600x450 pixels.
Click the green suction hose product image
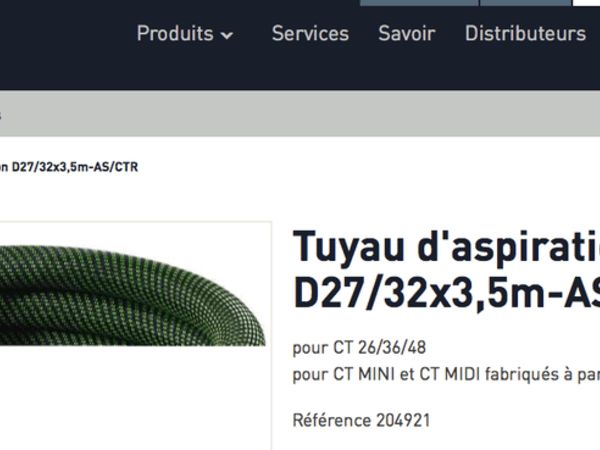(x=130, y=300)
